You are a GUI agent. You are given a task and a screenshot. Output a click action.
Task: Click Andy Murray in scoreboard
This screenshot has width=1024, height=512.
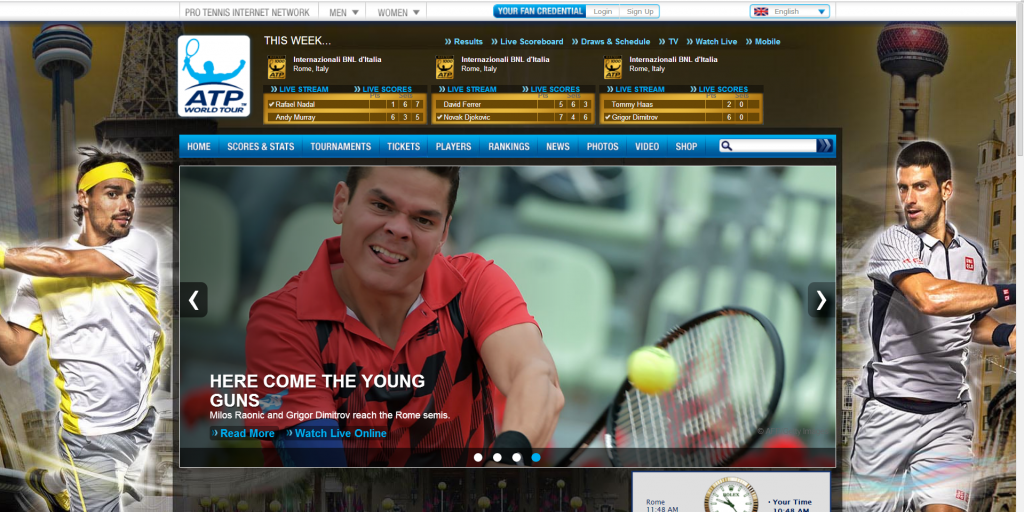pos(295,117)
